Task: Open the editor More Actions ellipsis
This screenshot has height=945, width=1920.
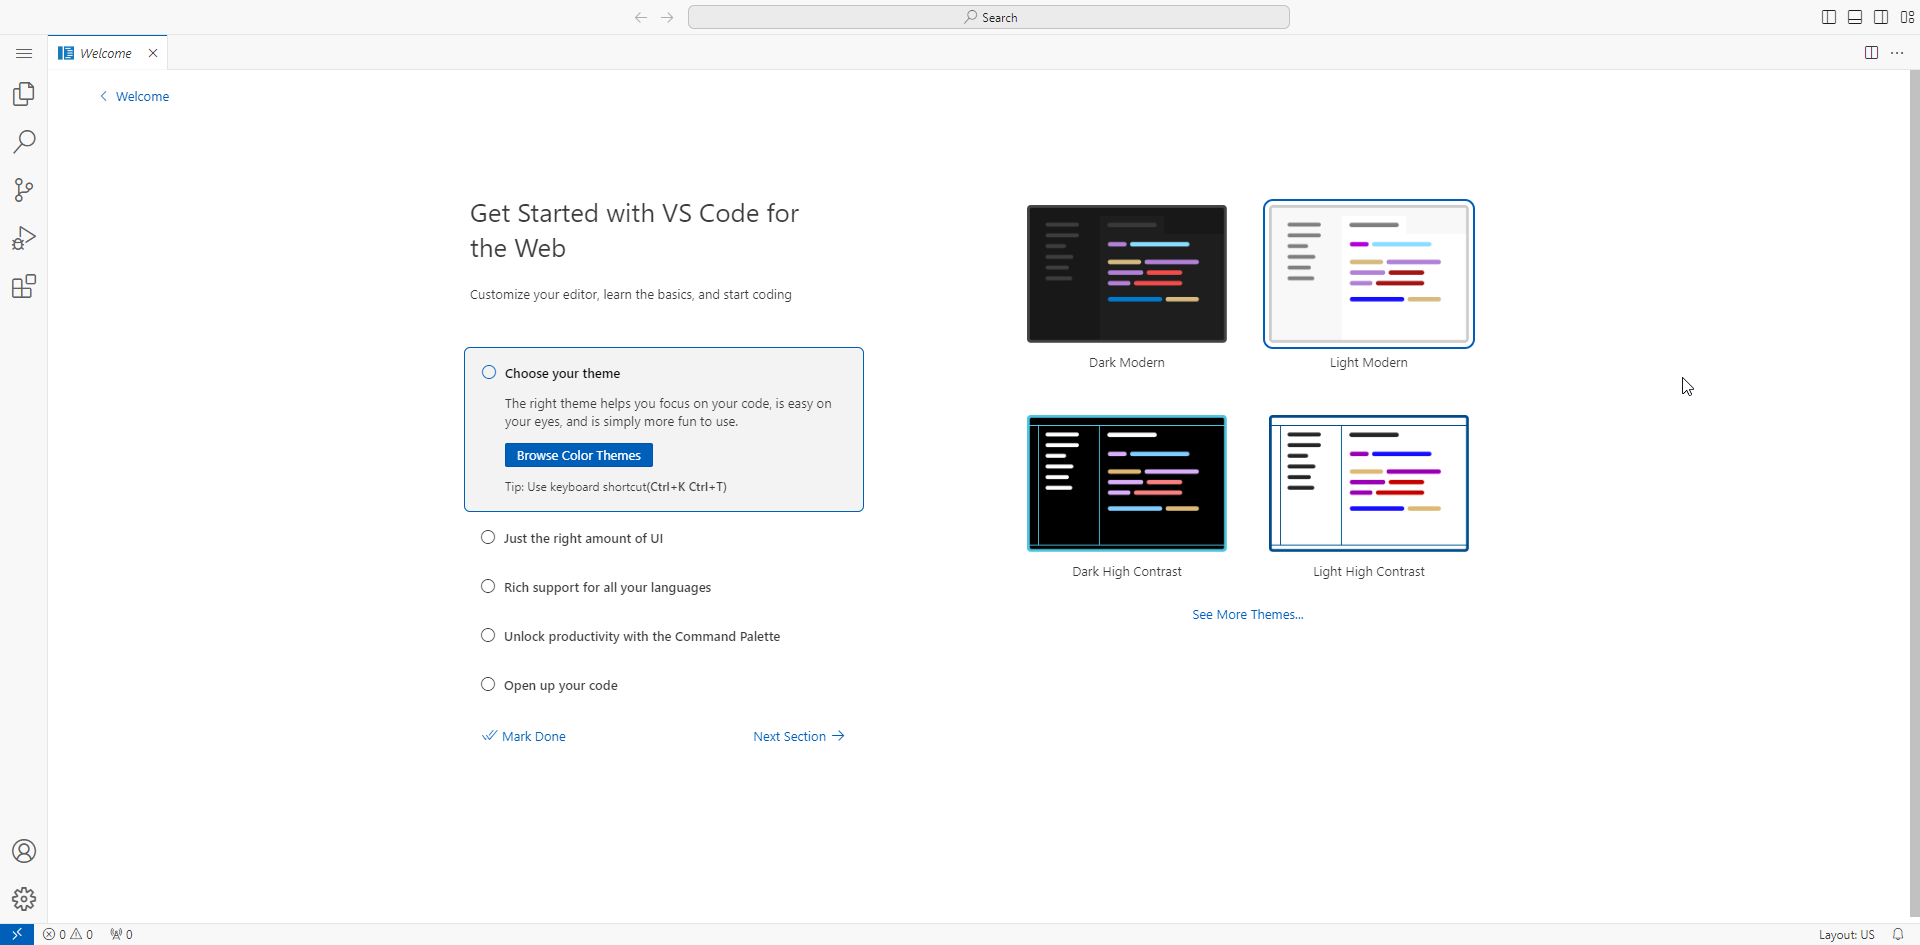Action: point(1897,53)
